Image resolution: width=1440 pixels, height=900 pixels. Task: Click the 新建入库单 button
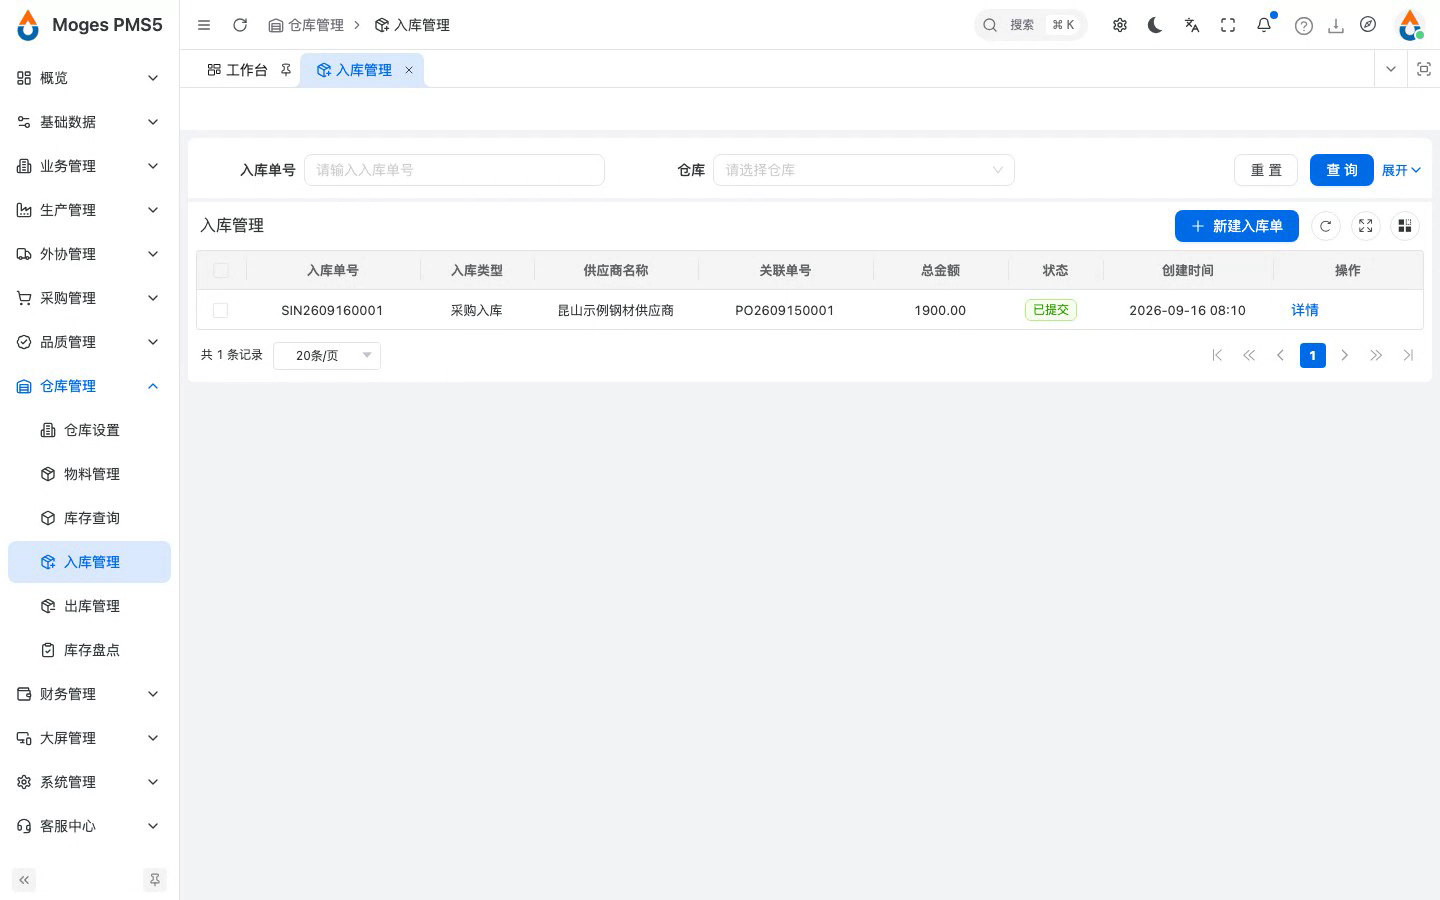(x=1237, y=226)
